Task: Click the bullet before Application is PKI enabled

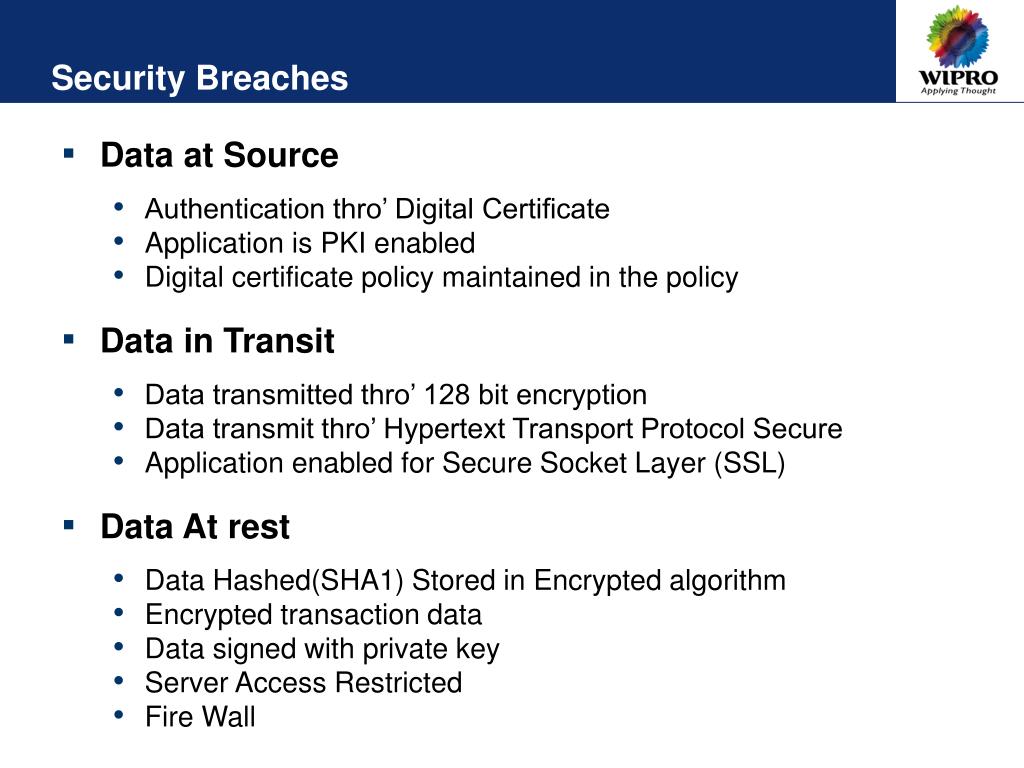Action: tap(119, 241)
